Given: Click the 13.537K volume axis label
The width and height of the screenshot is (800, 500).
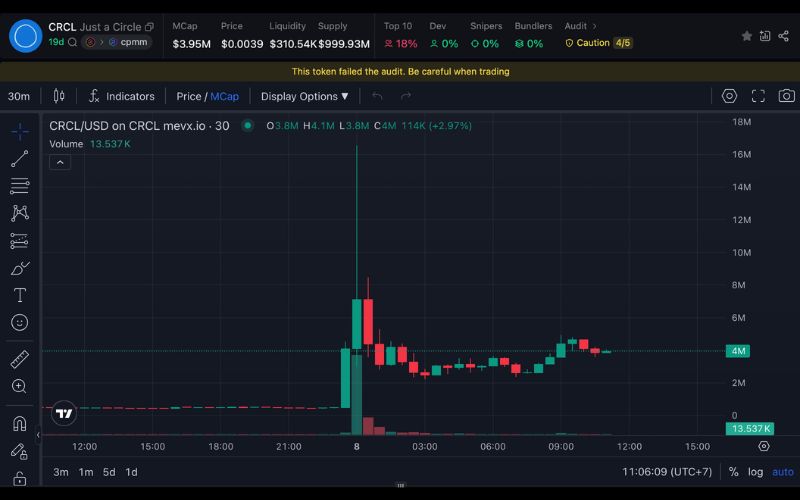Looking at the screenshot, I should [750, 429].
